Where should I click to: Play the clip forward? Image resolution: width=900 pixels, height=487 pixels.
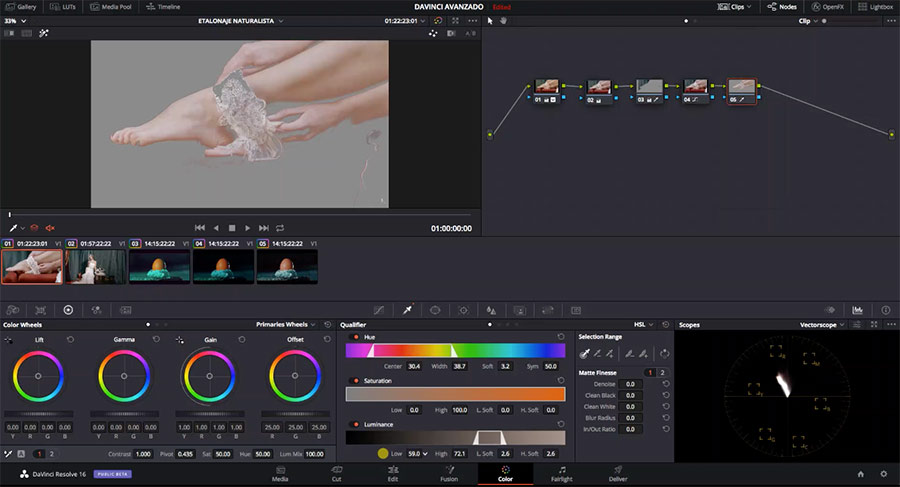[247, 228]
